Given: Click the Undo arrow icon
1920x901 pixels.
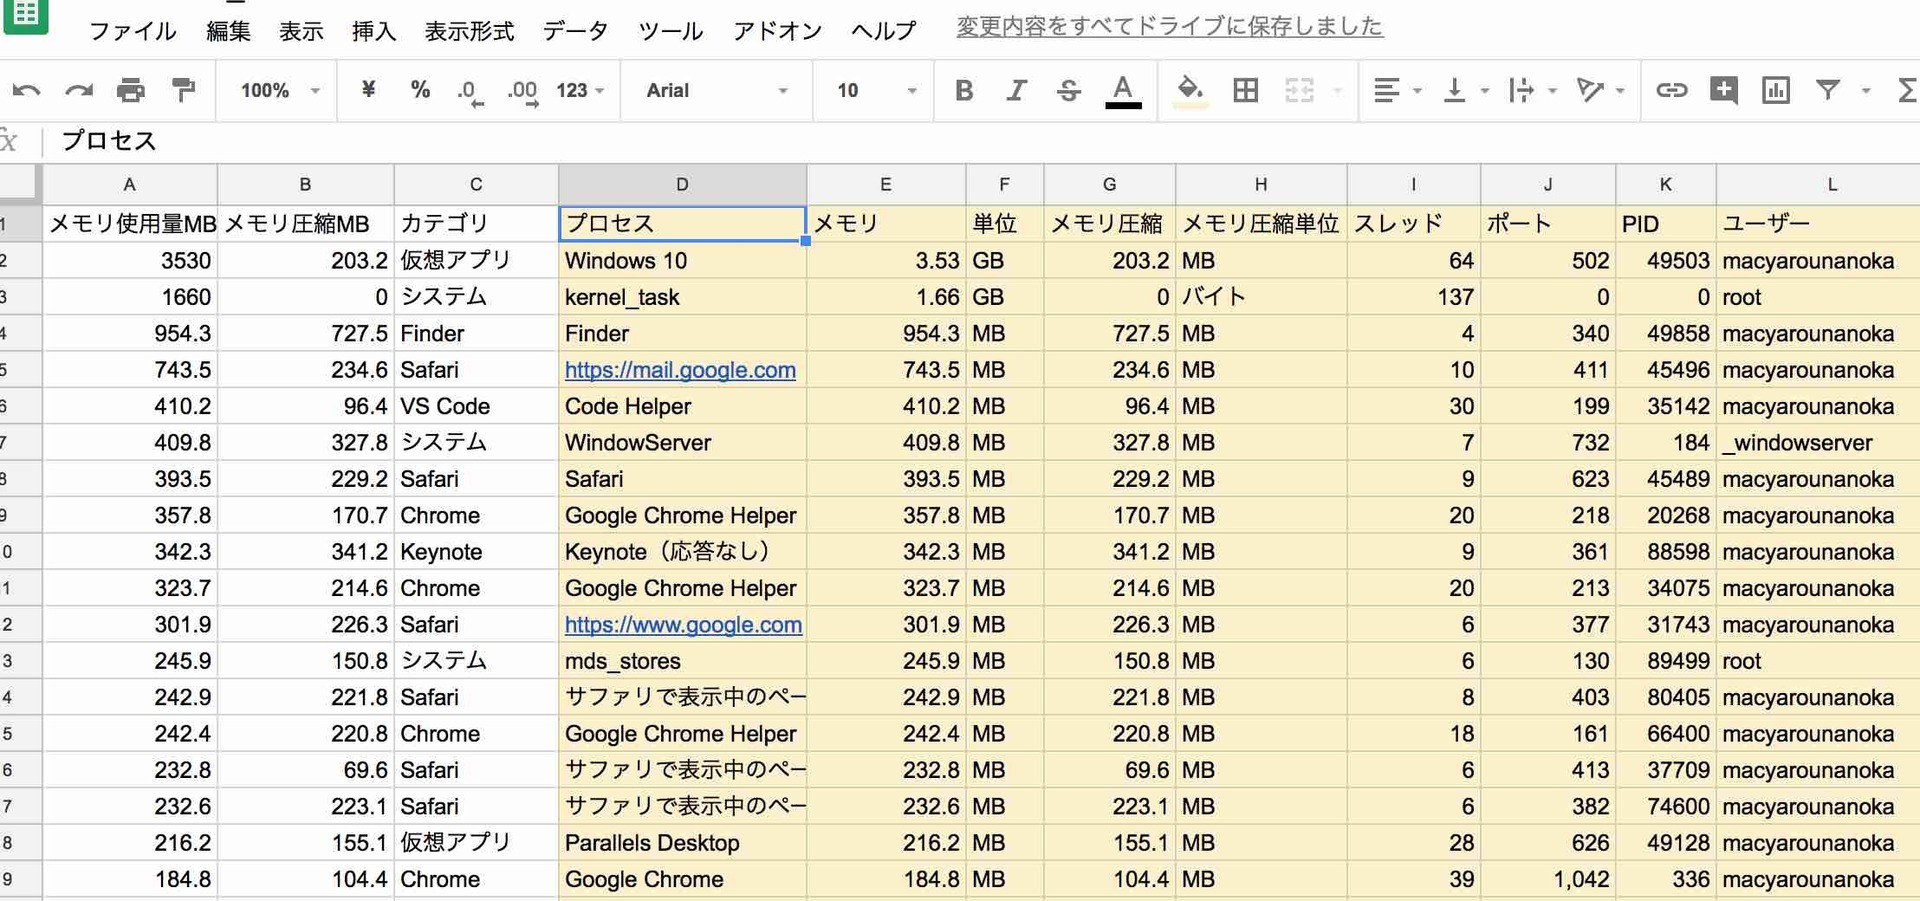Looking at the screenshot, I should [27, 91].
